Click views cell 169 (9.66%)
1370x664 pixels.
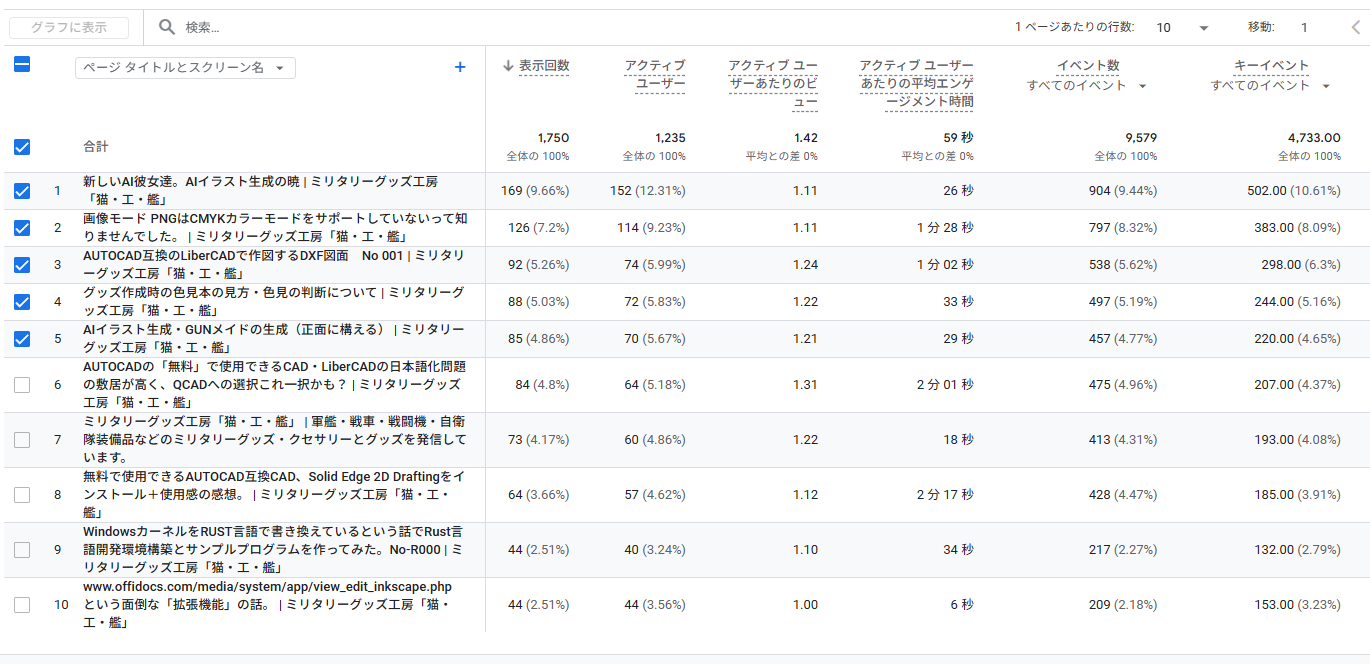point(535,191)
